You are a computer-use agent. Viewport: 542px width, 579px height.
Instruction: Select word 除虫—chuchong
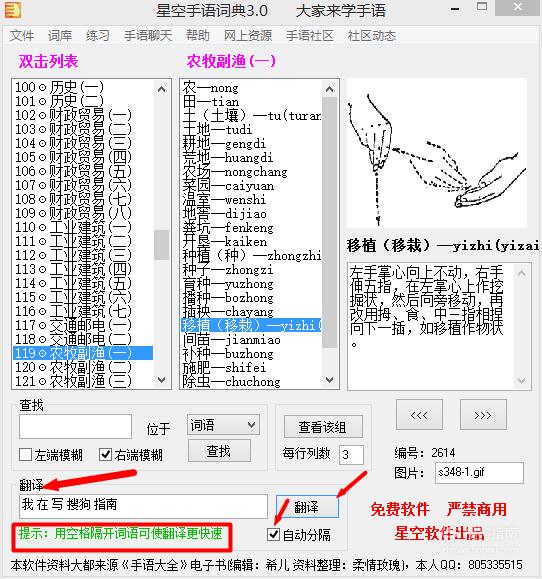[251, 382]
